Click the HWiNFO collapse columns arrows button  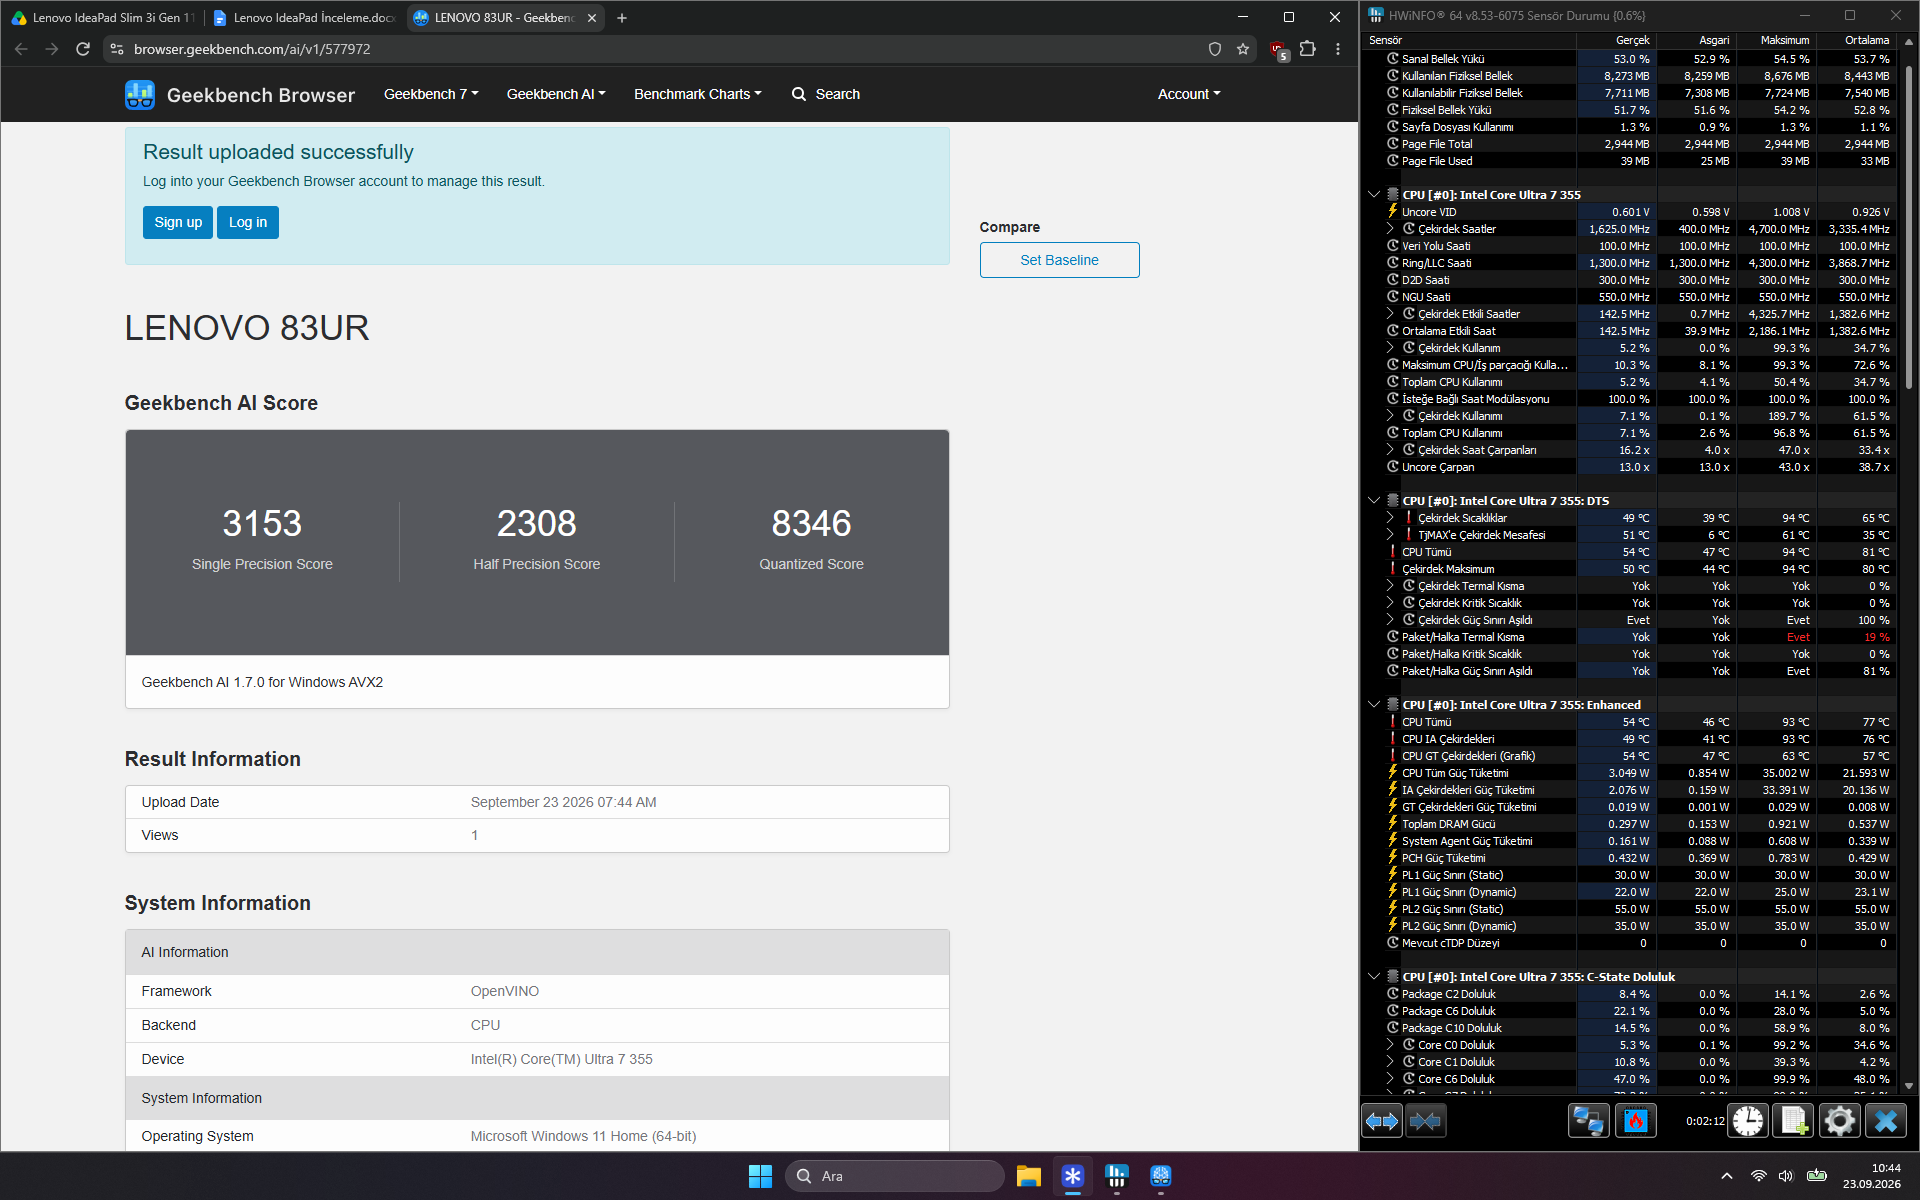[1426, 1121]
